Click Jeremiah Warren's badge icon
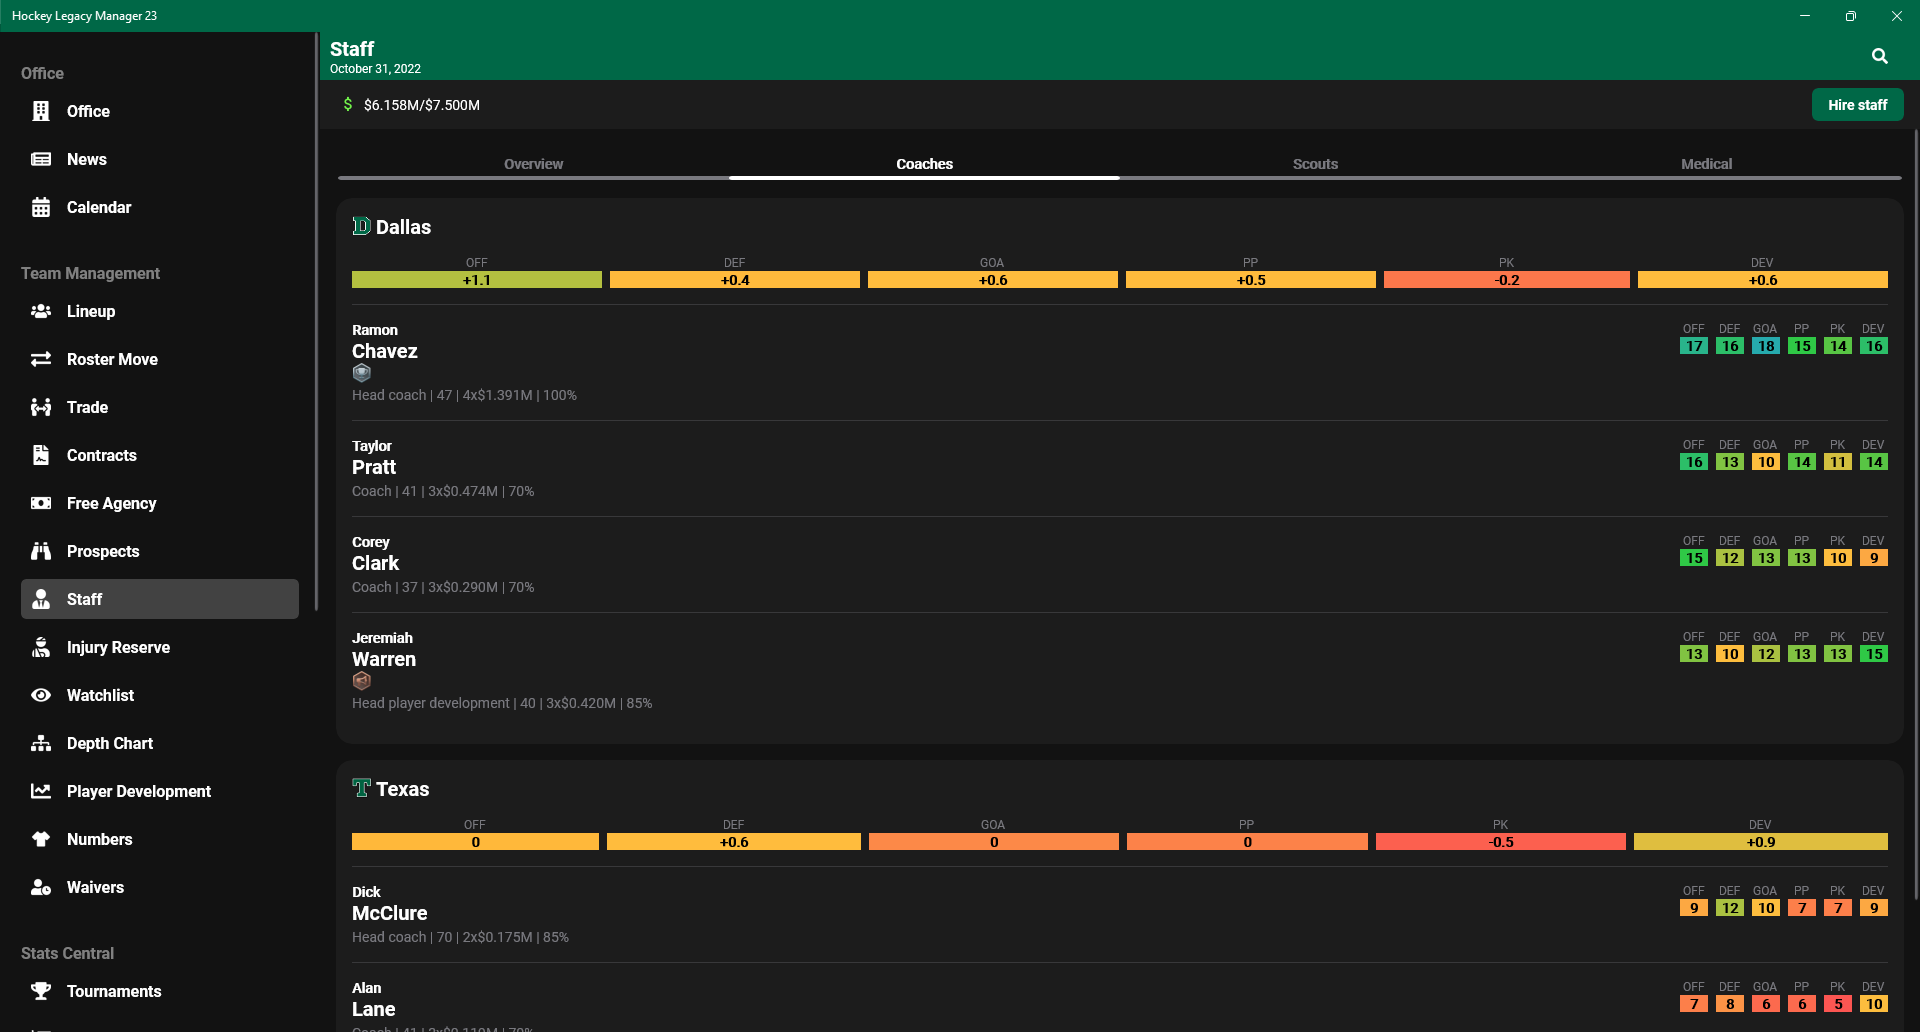This screenshot has width=1920, height=1032. coord(362,681)
